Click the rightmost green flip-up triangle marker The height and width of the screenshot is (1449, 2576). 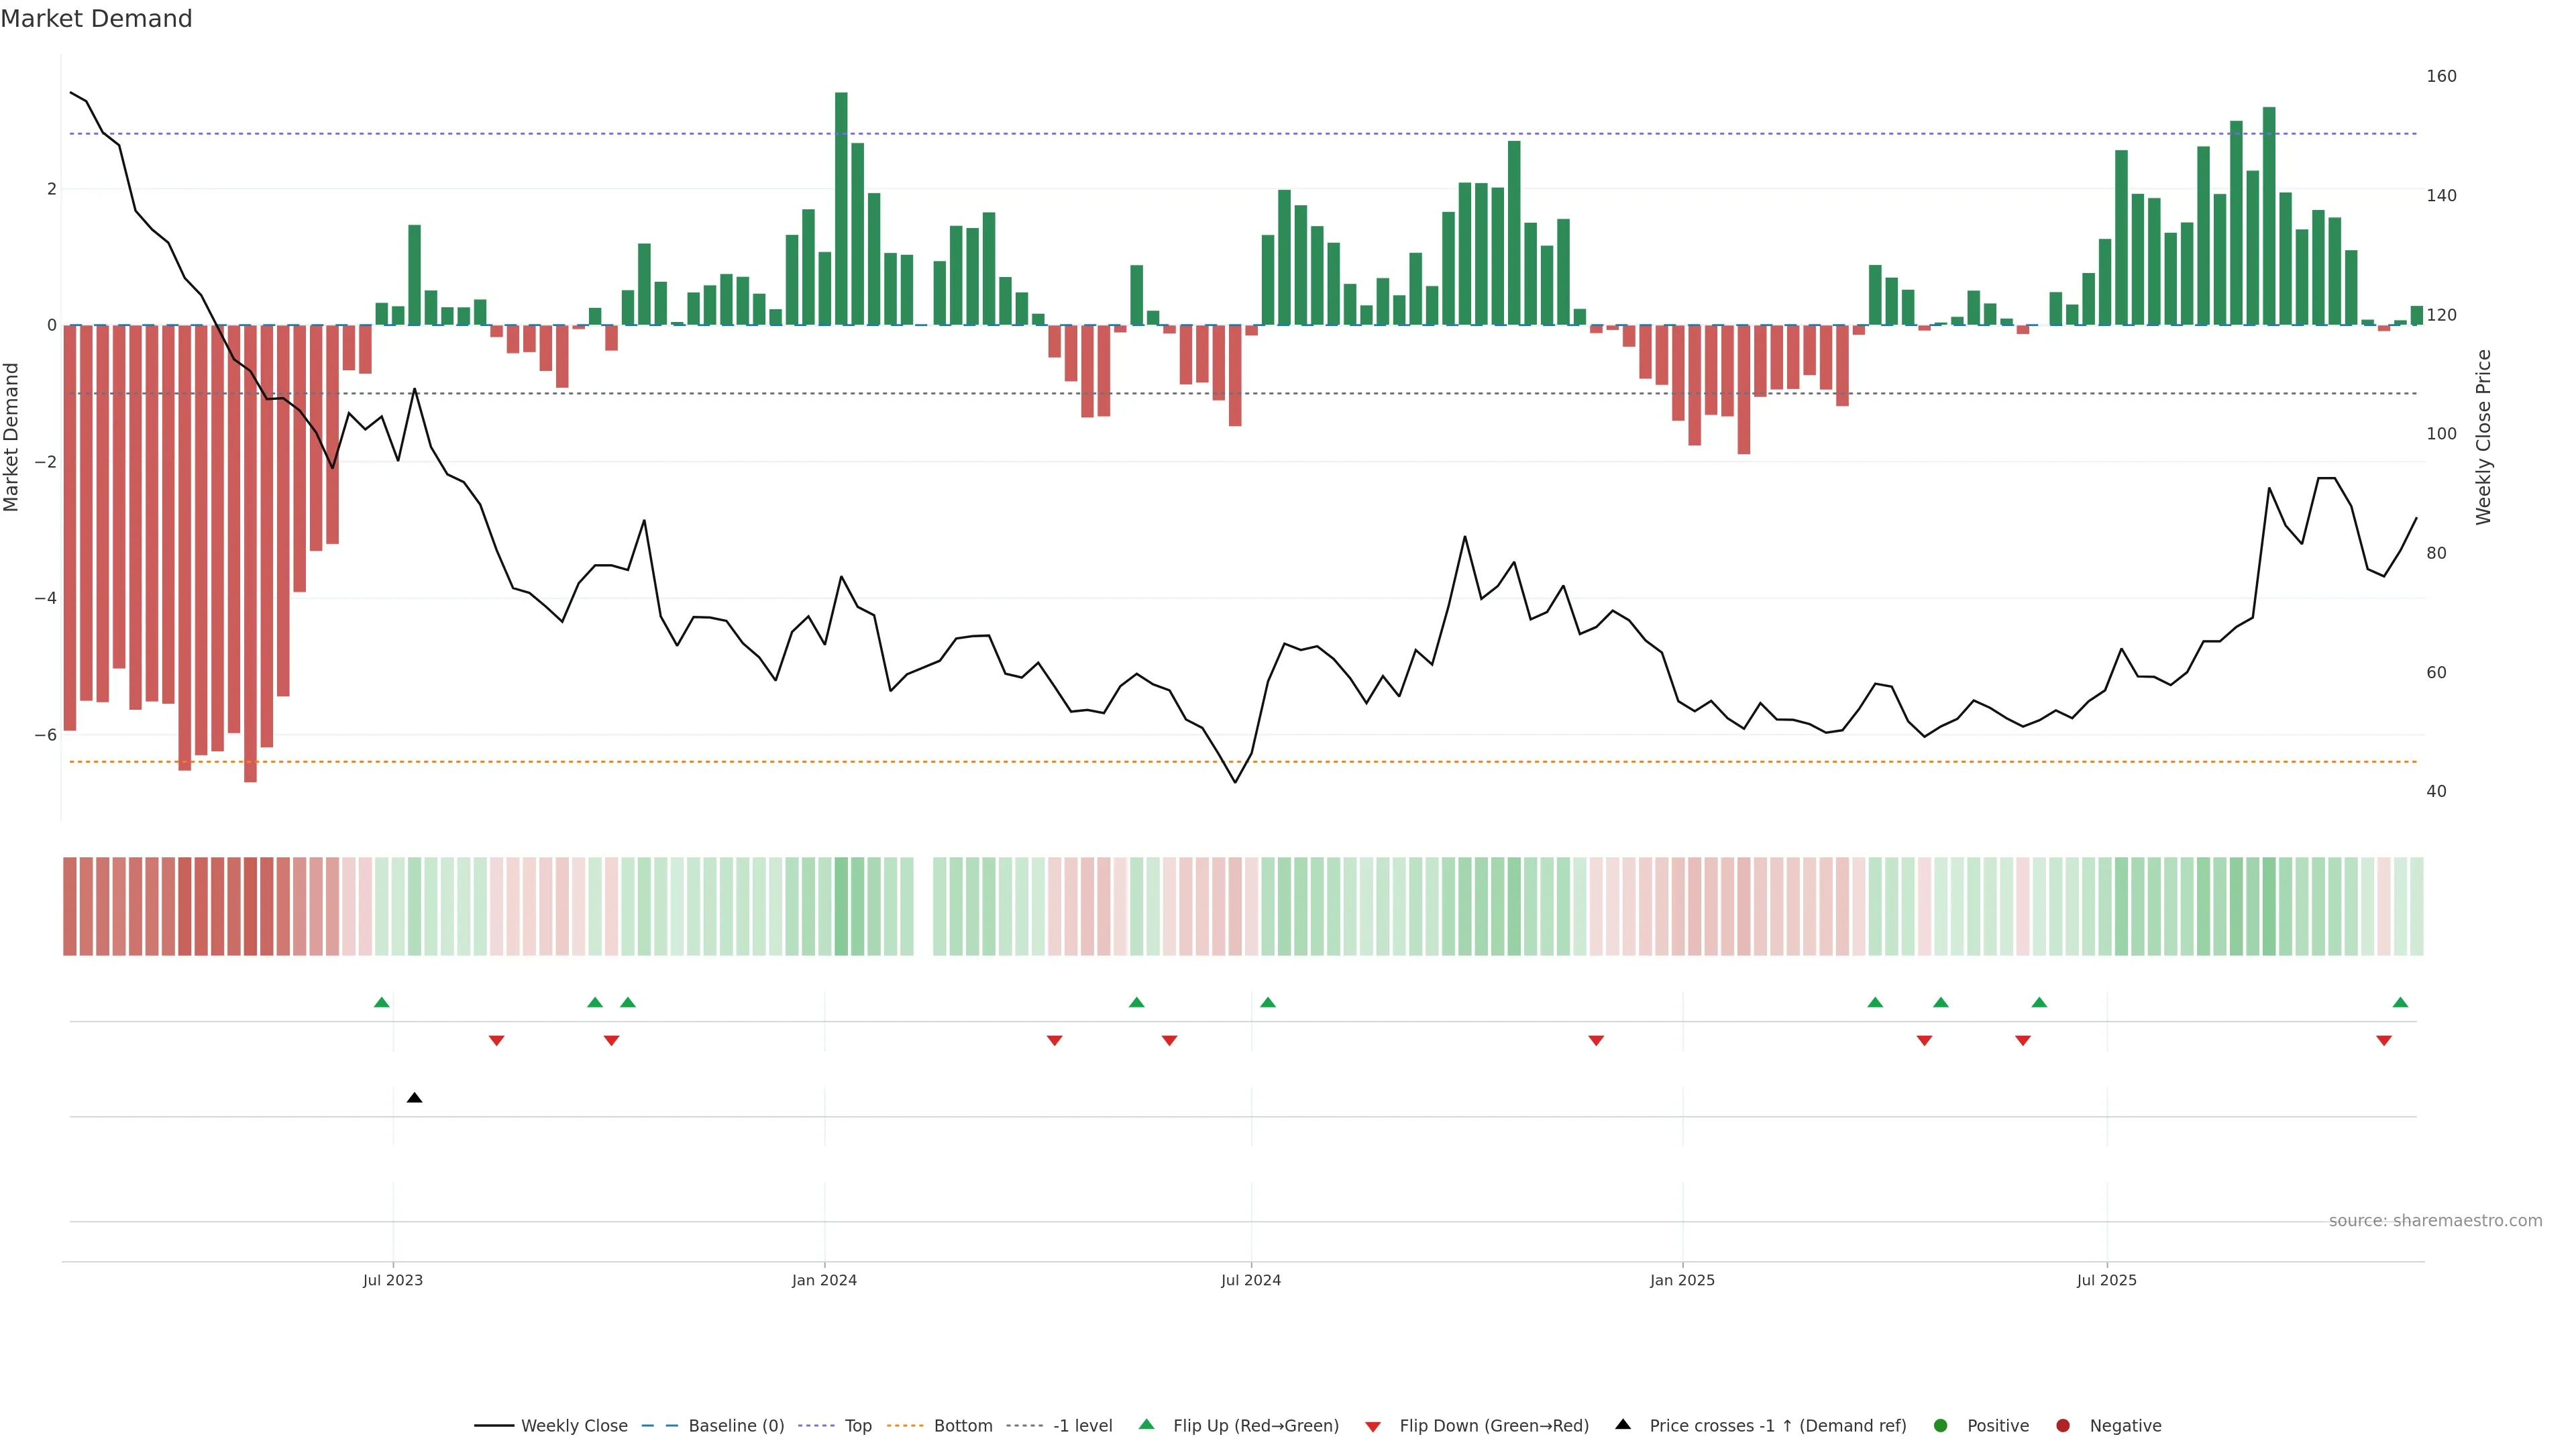(x=2400, y=1002)
